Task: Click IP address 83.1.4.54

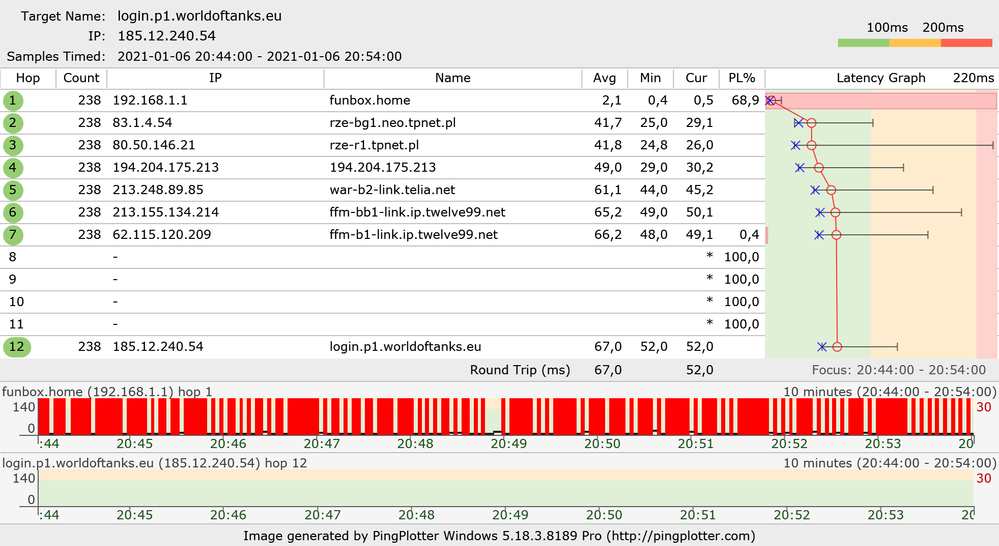Action: coord(142,123)
